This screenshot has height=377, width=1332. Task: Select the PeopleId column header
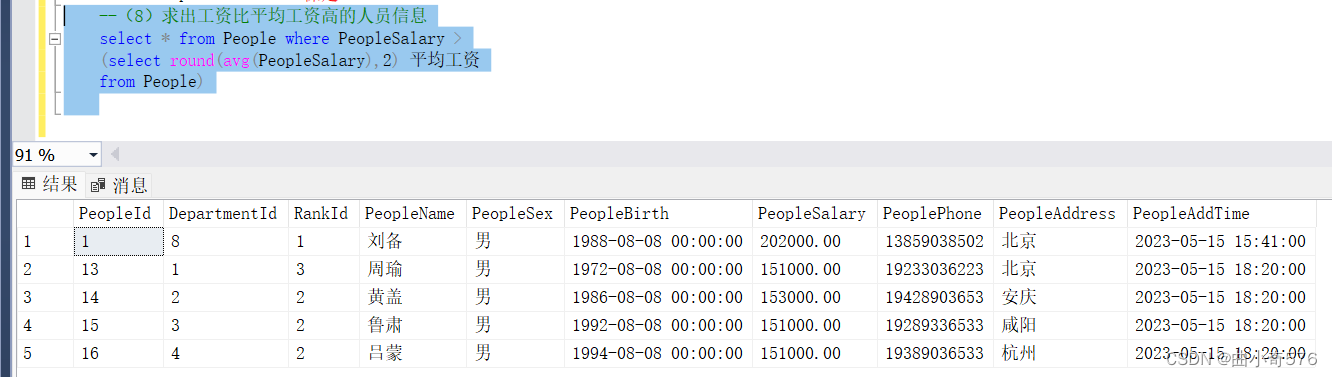(x=118, y=213)
